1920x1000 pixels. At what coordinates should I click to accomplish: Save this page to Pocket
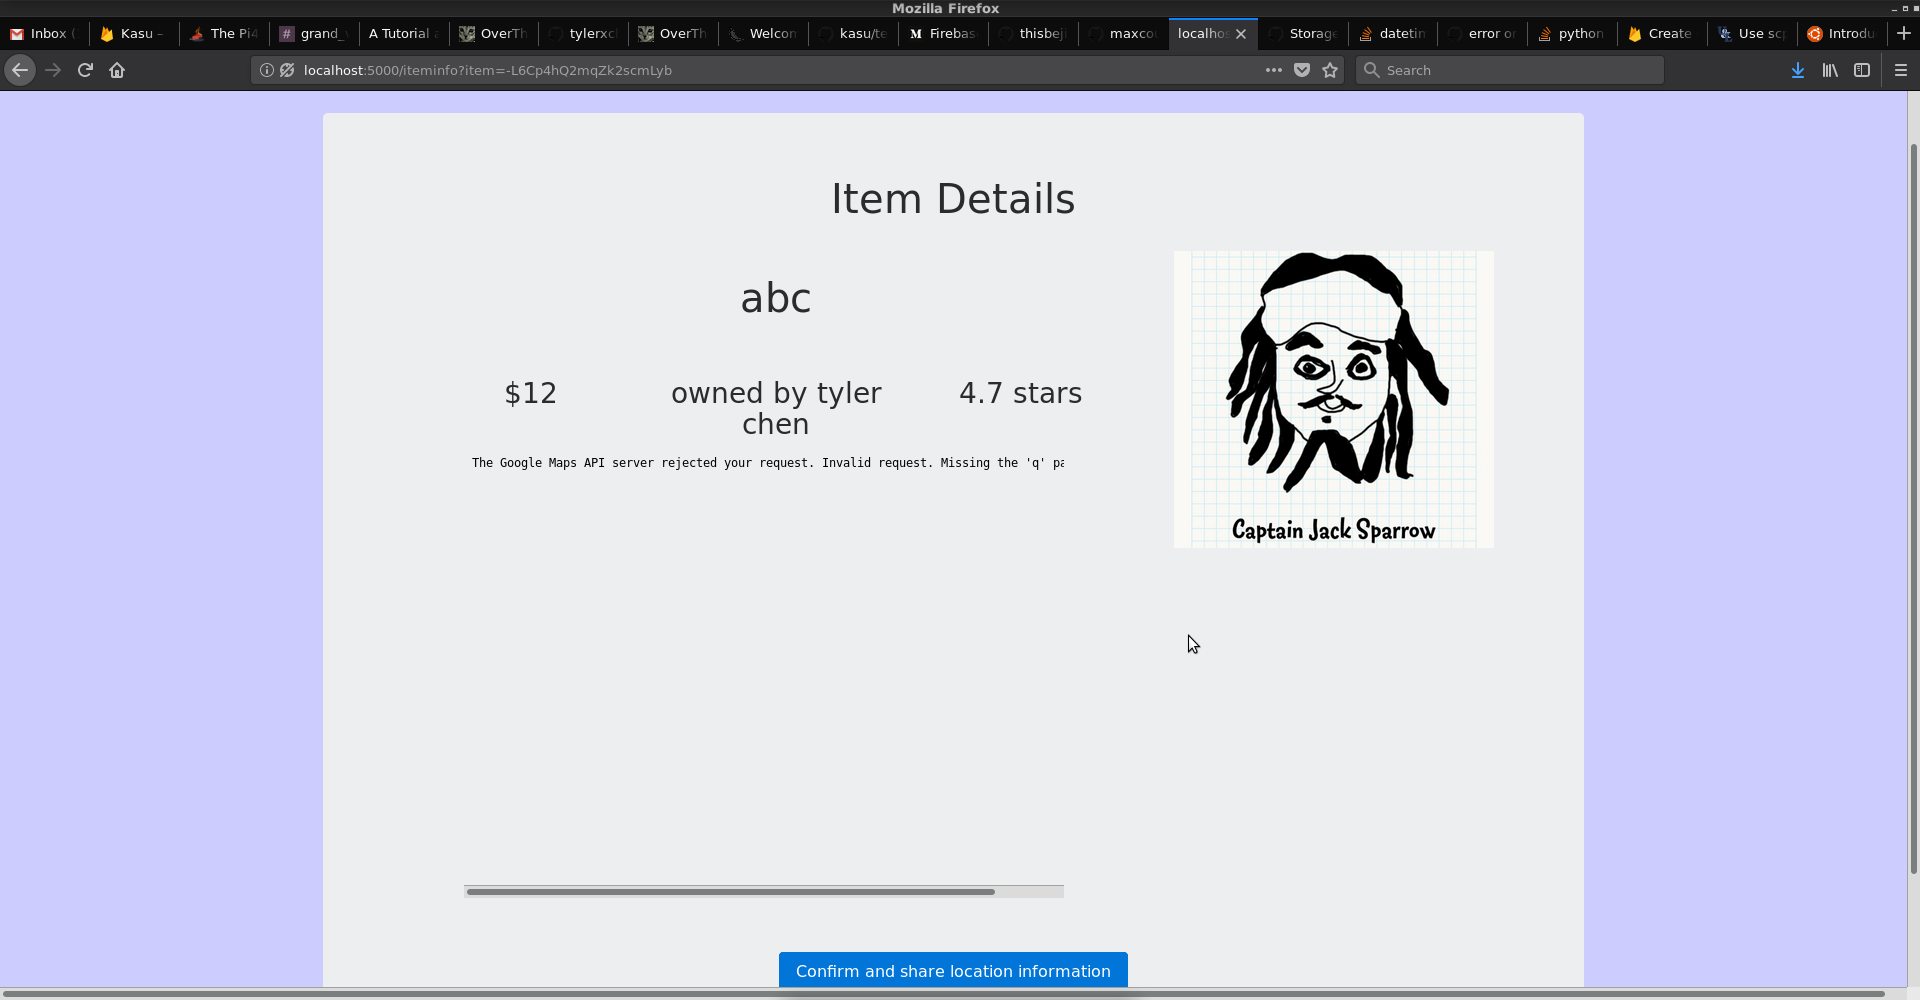click(x=1302, y=70)
